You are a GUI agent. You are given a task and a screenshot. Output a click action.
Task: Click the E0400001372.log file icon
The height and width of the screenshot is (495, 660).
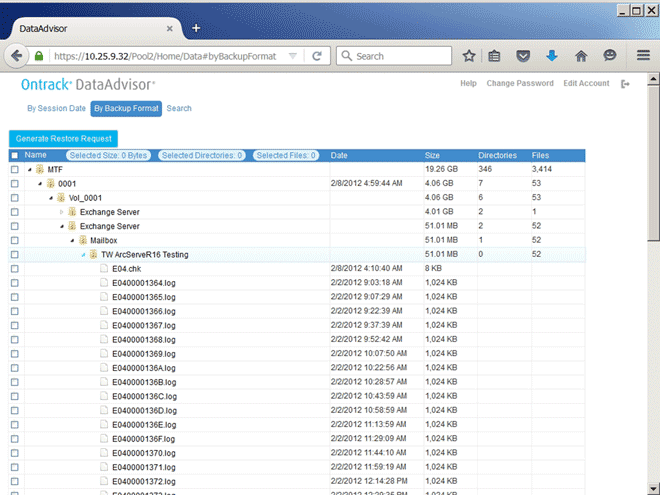tap(104, 481)
